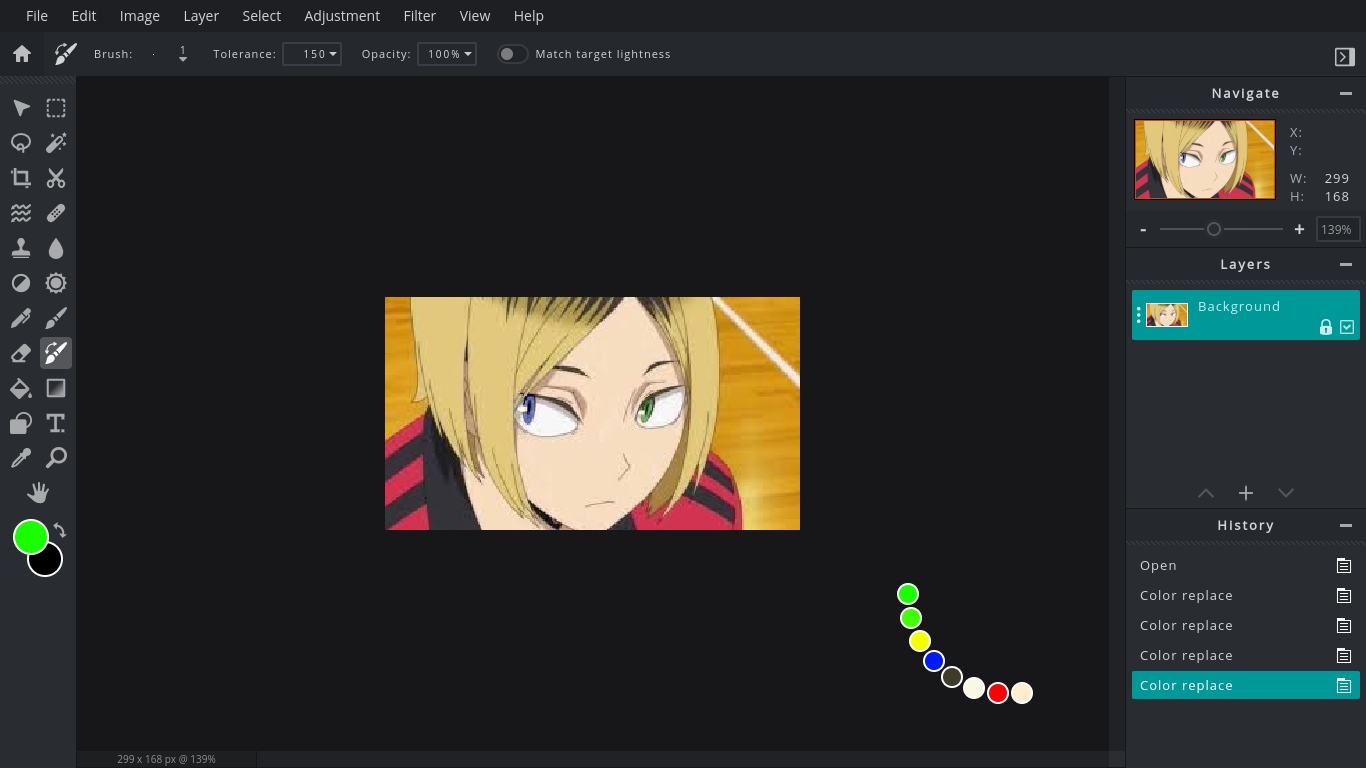1366x768 pixels.
Task: Choose the Color picker eyedropper tool
Action: click(x=21, y=458)
